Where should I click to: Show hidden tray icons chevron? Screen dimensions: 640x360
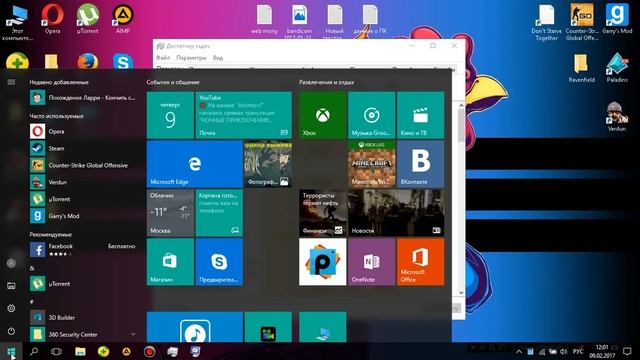pyautogui.click(x=519, y=351)
